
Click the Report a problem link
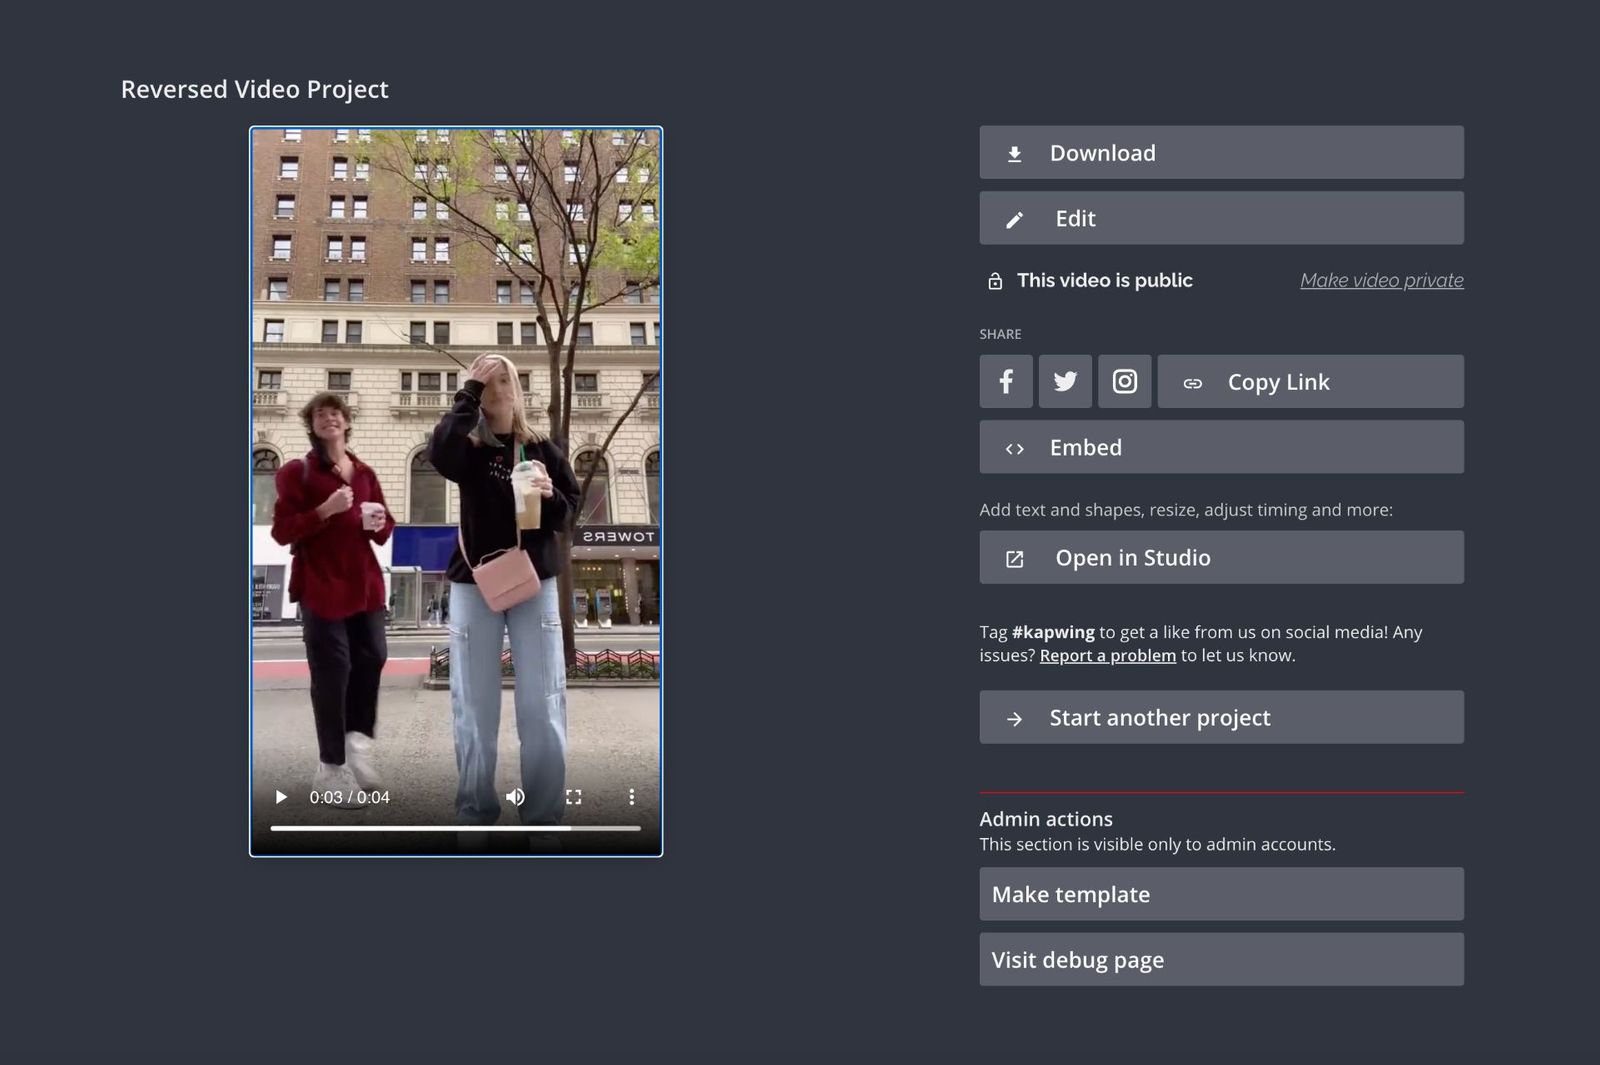click(x=1107, y=656)
